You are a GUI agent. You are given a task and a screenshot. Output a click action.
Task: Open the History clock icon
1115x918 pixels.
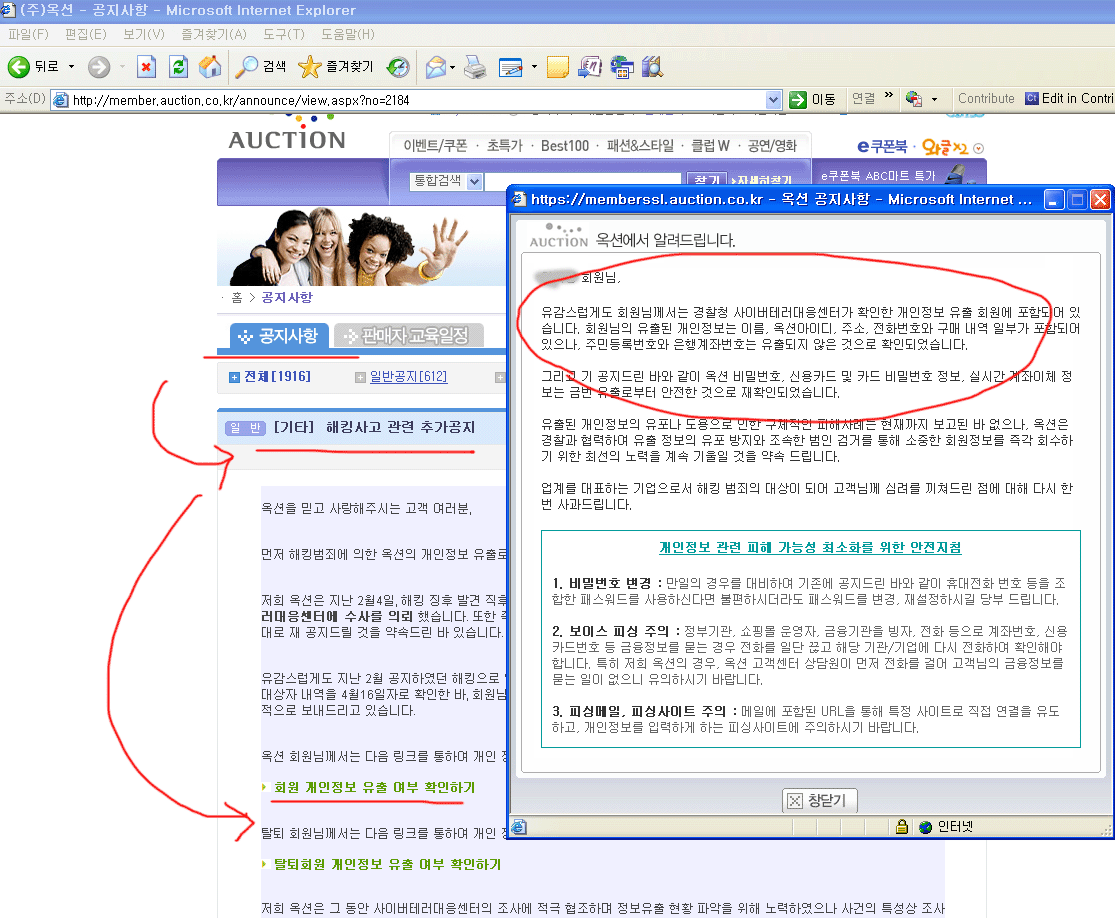[398, 67]
